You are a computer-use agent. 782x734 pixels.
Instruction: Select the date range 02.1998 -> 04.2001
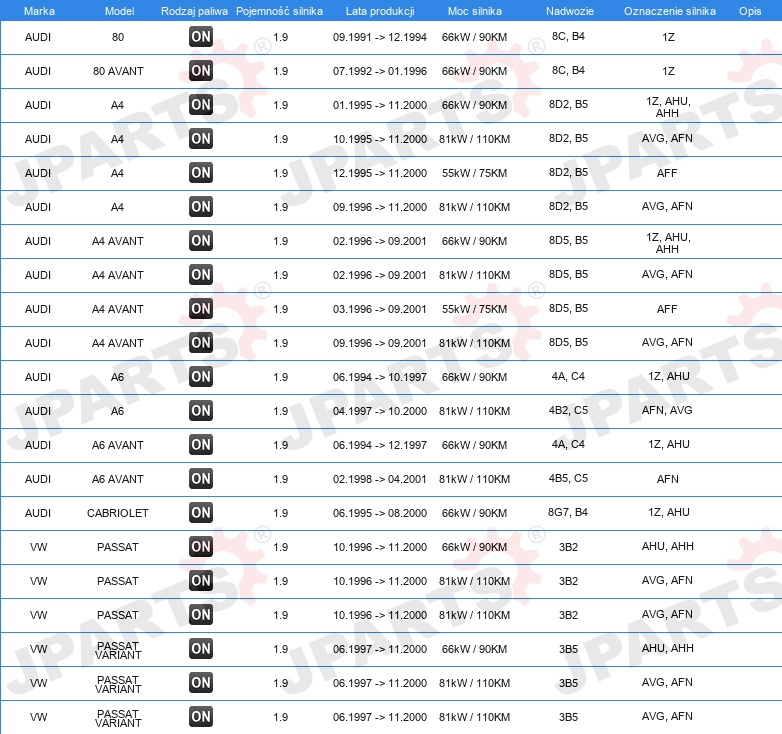380,478
